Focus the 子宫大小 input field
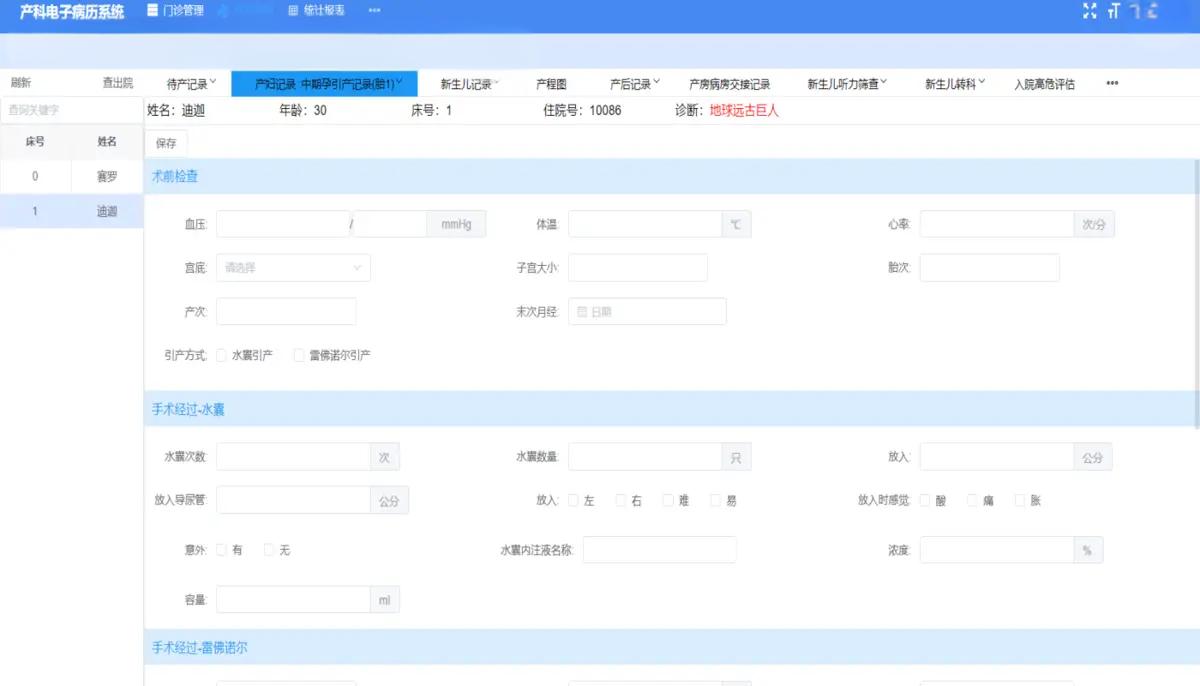 pos(638,268)
